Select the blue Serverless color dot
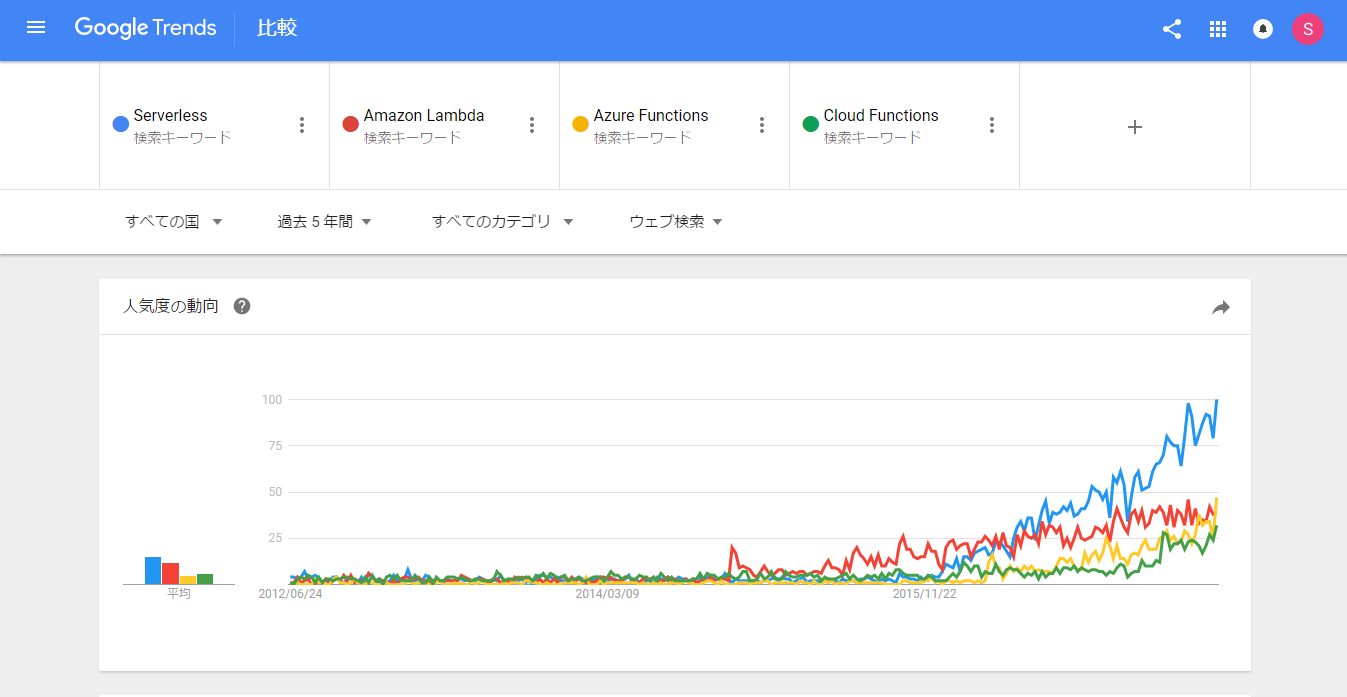1347x697 pixels. [x=120, y=124]
